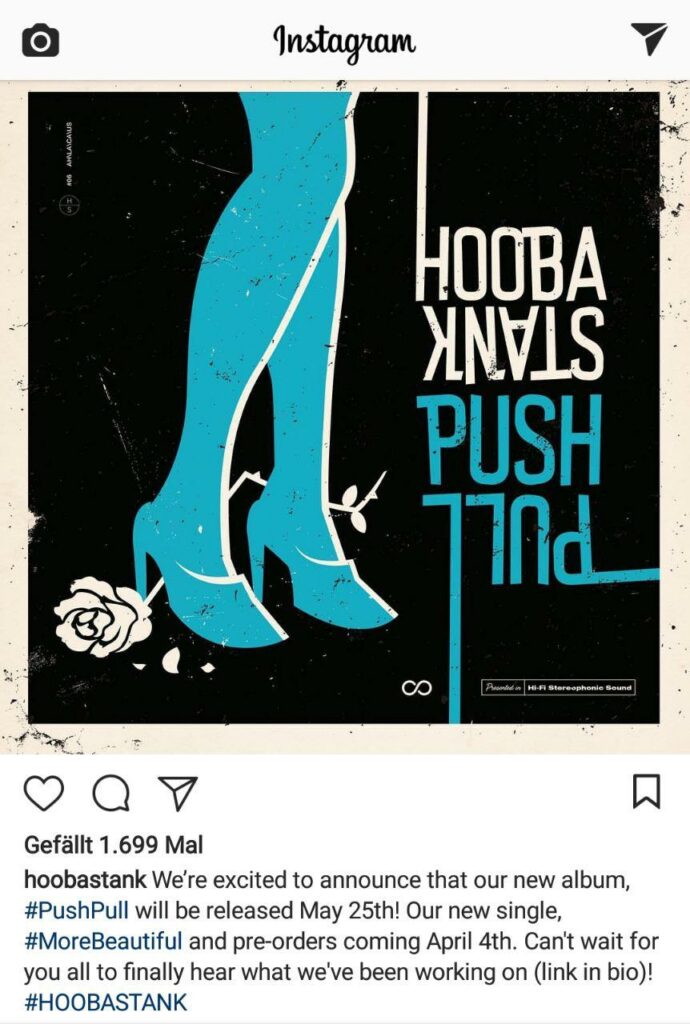Tap the post caption text body
This screenshot has width=690, height=1024.
(339, 940)
